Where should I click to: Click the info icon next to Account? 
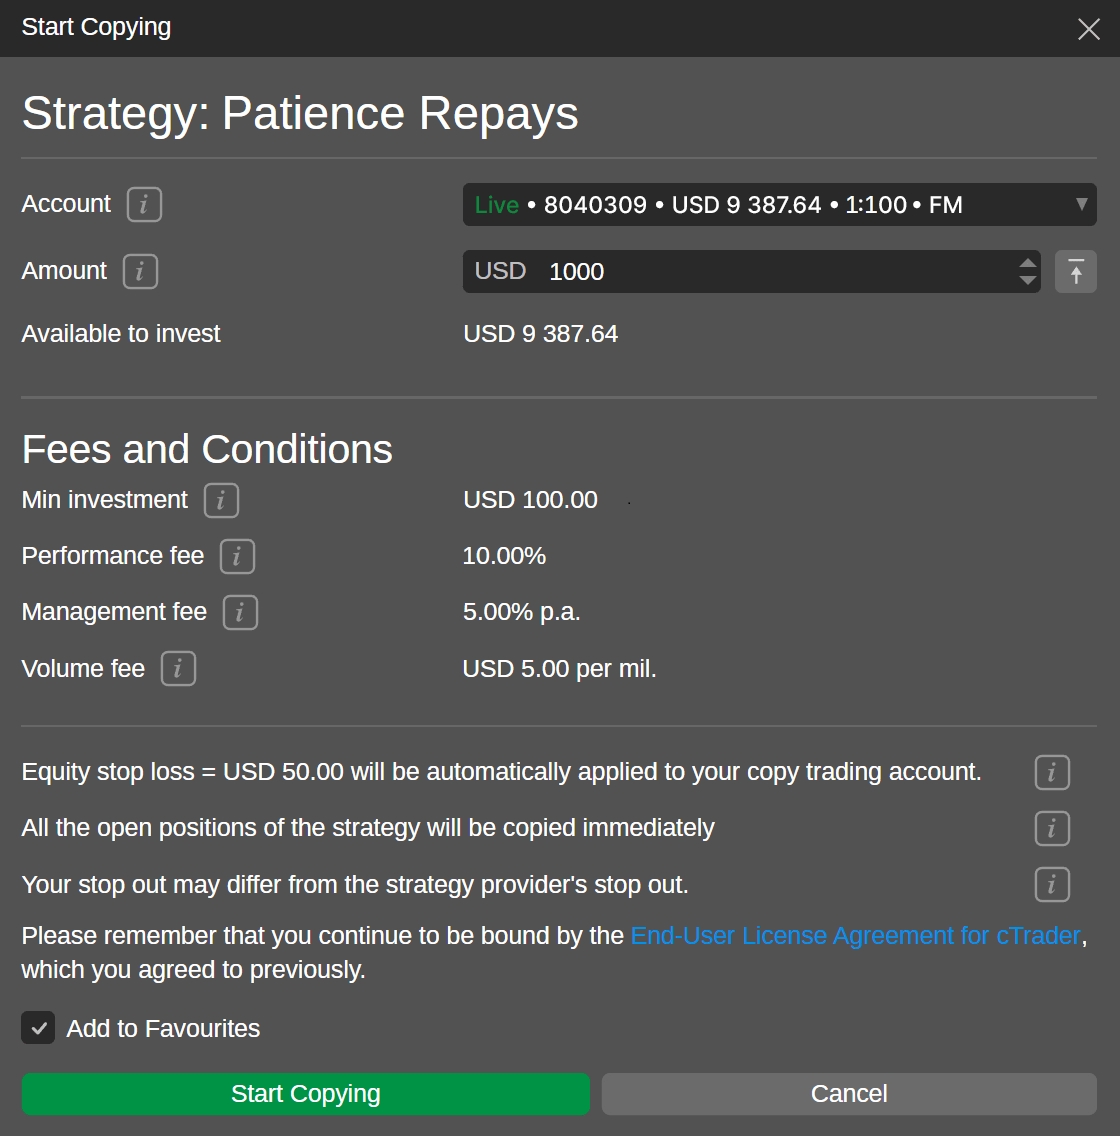(144, 205)
